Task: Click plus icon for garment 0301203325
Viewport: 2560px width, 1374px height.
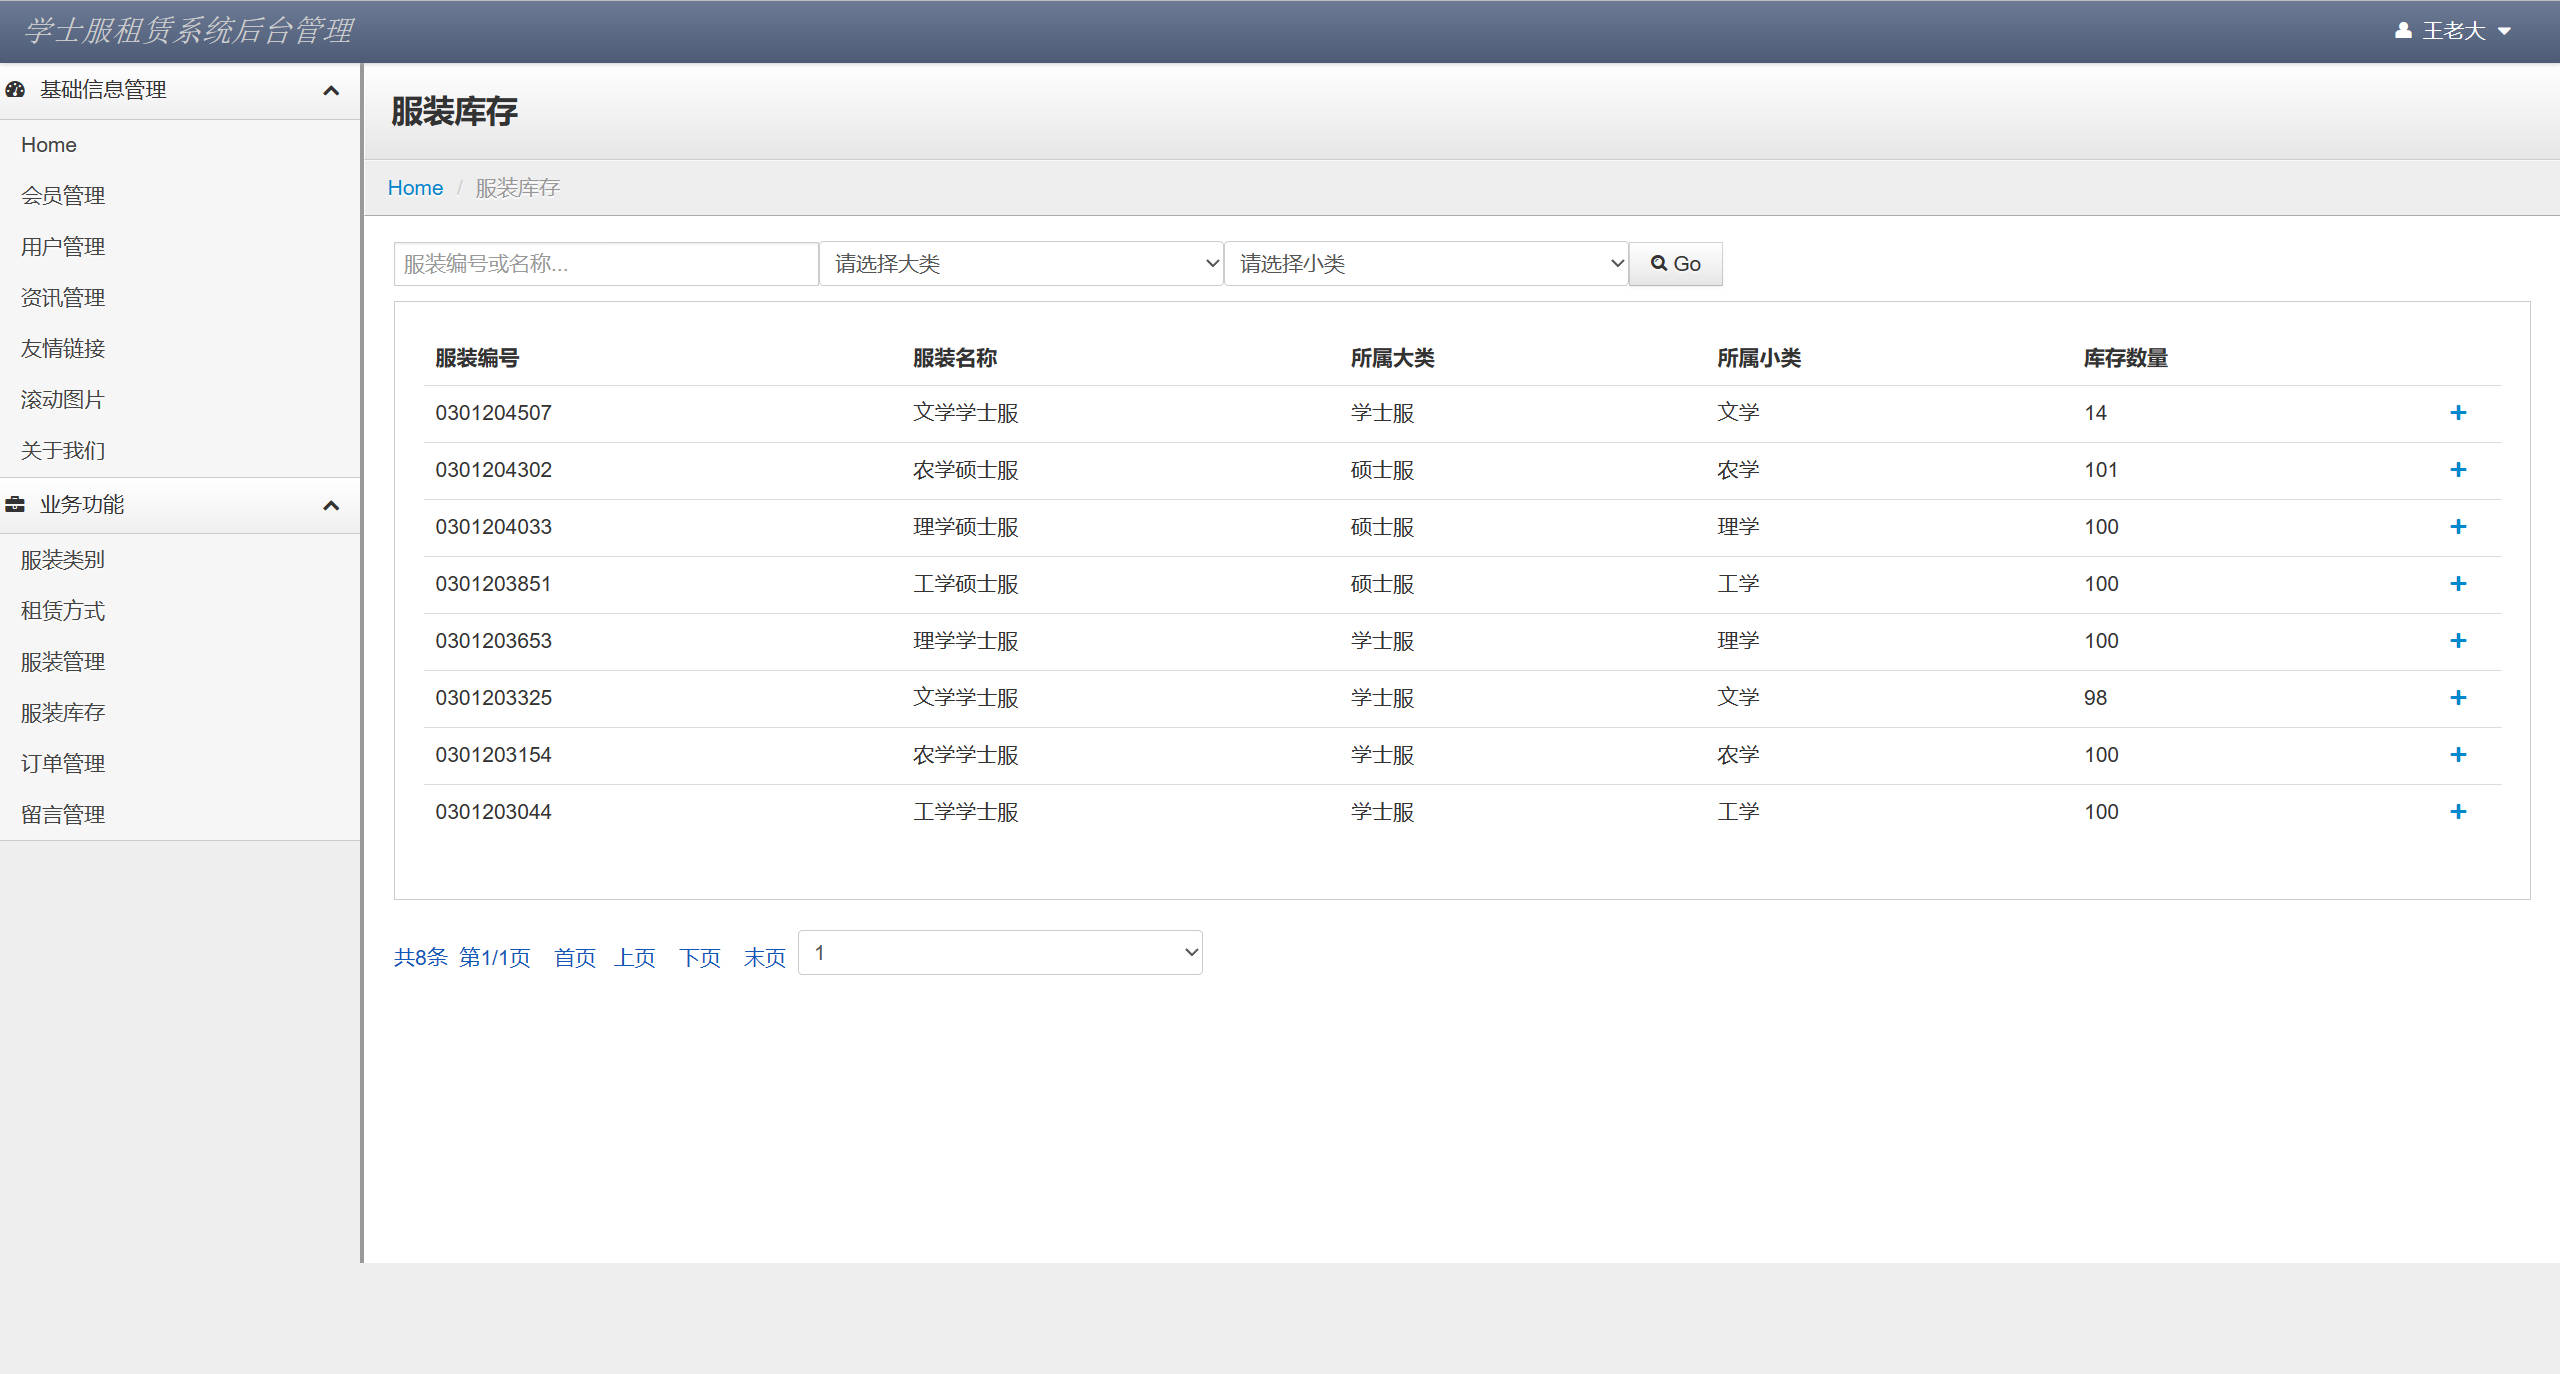Action: click(2458, 698)
